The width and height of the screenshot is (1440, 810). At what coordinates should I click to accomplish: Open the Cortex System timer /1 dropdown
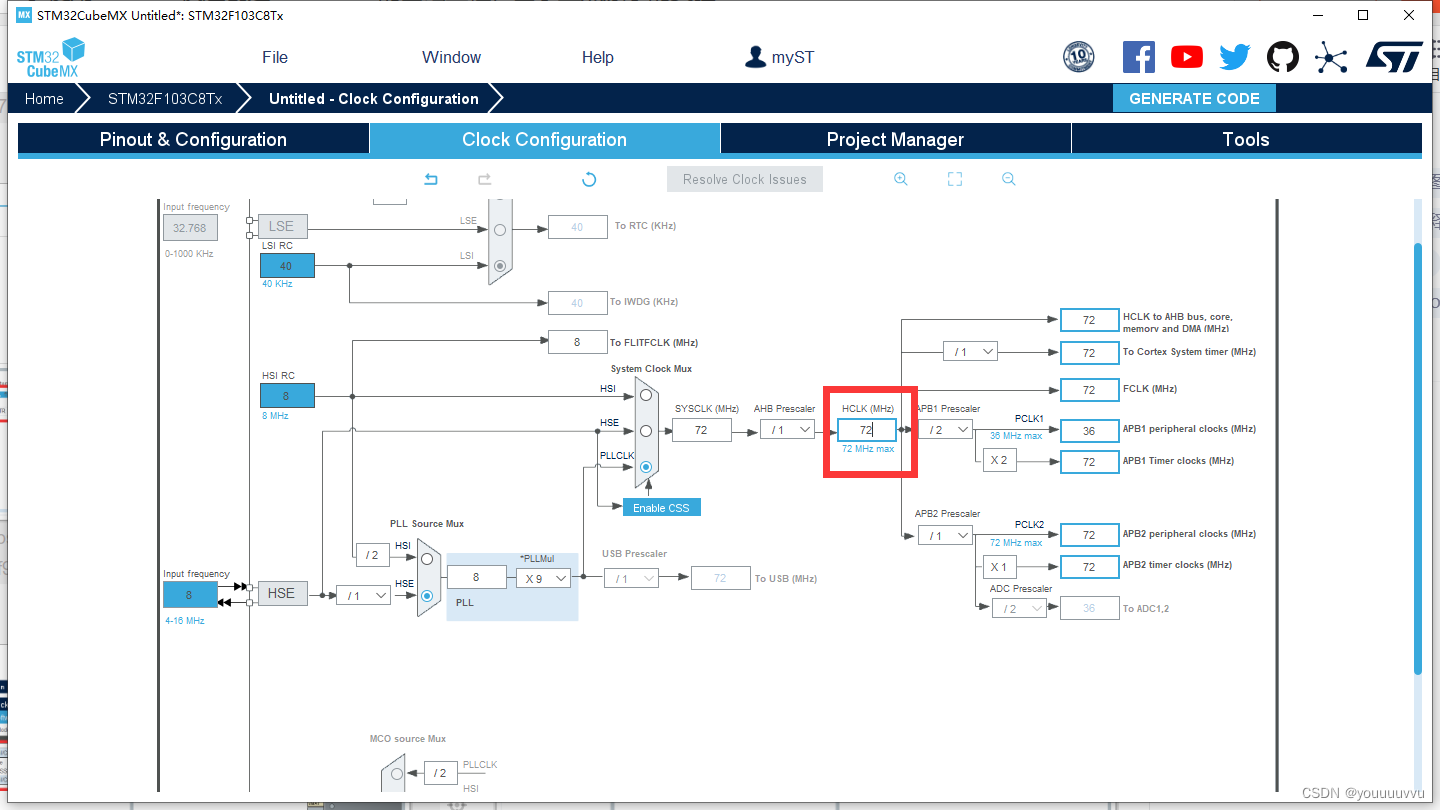tap(970, 352)
